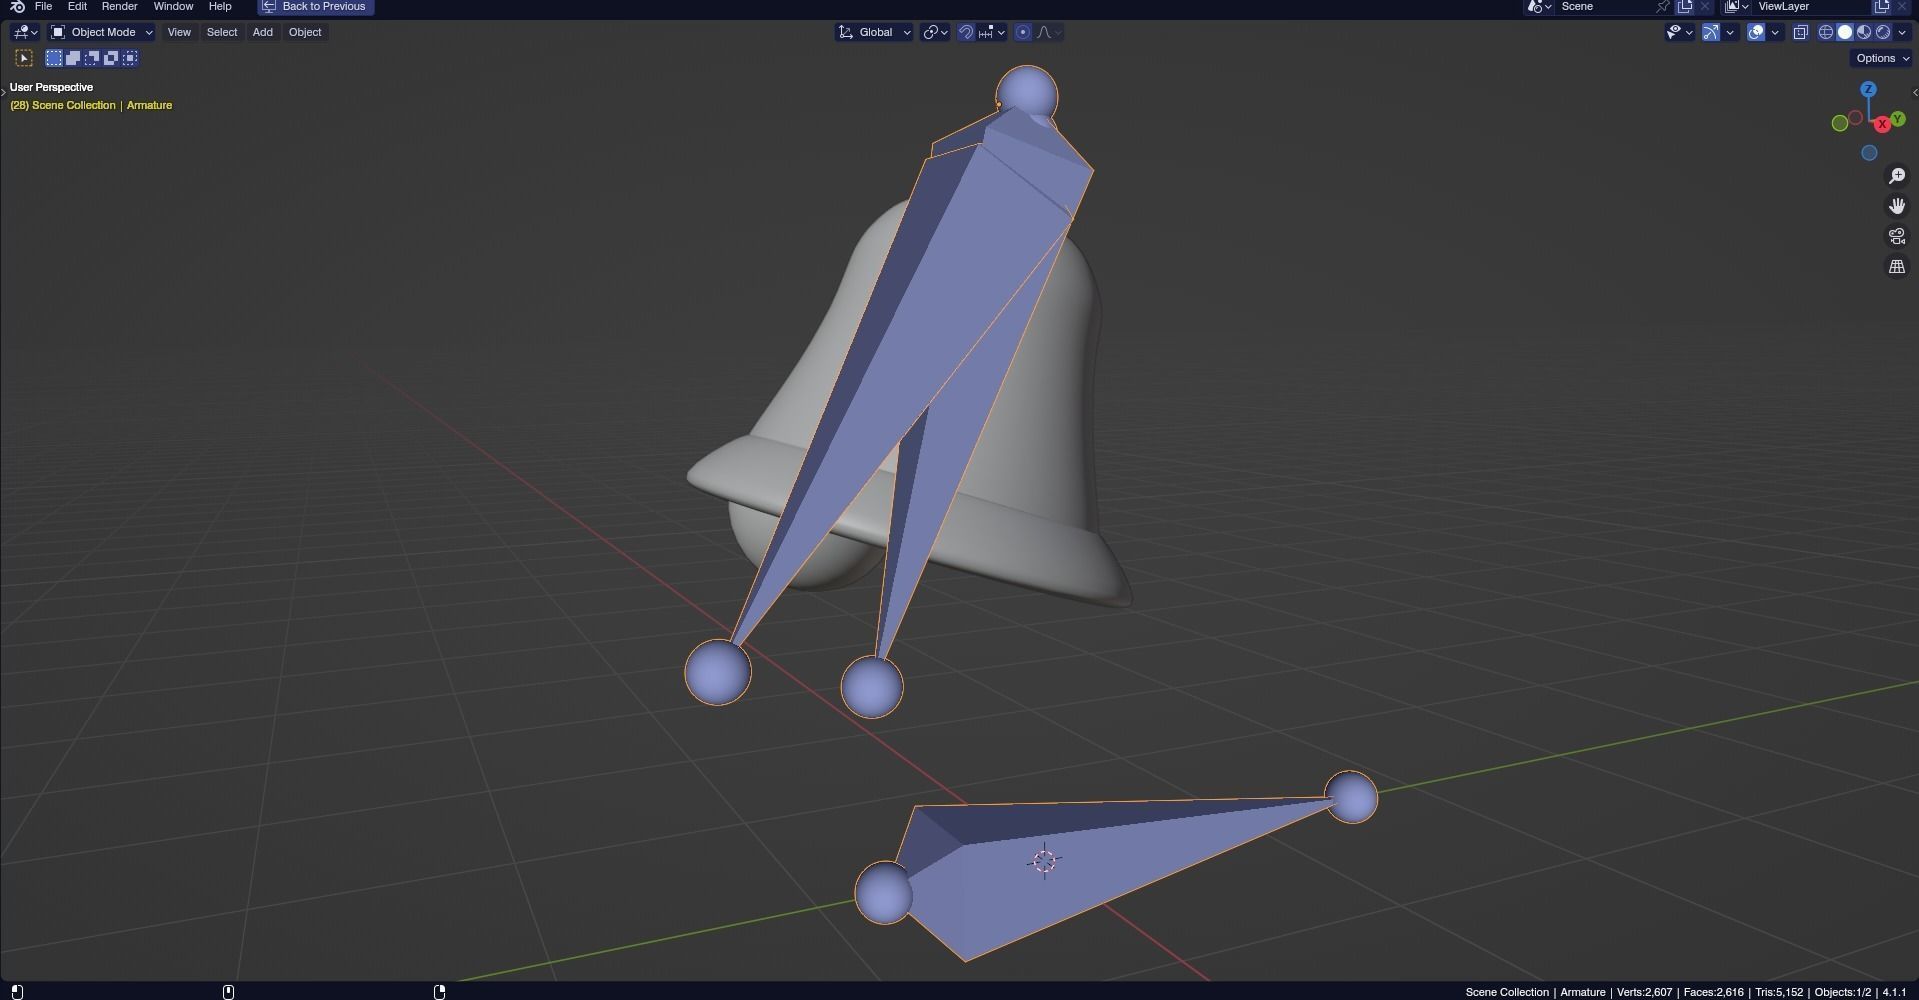Open the Window menu
The height and width of the screenshot is (1000, 1919).
[173, 6]
